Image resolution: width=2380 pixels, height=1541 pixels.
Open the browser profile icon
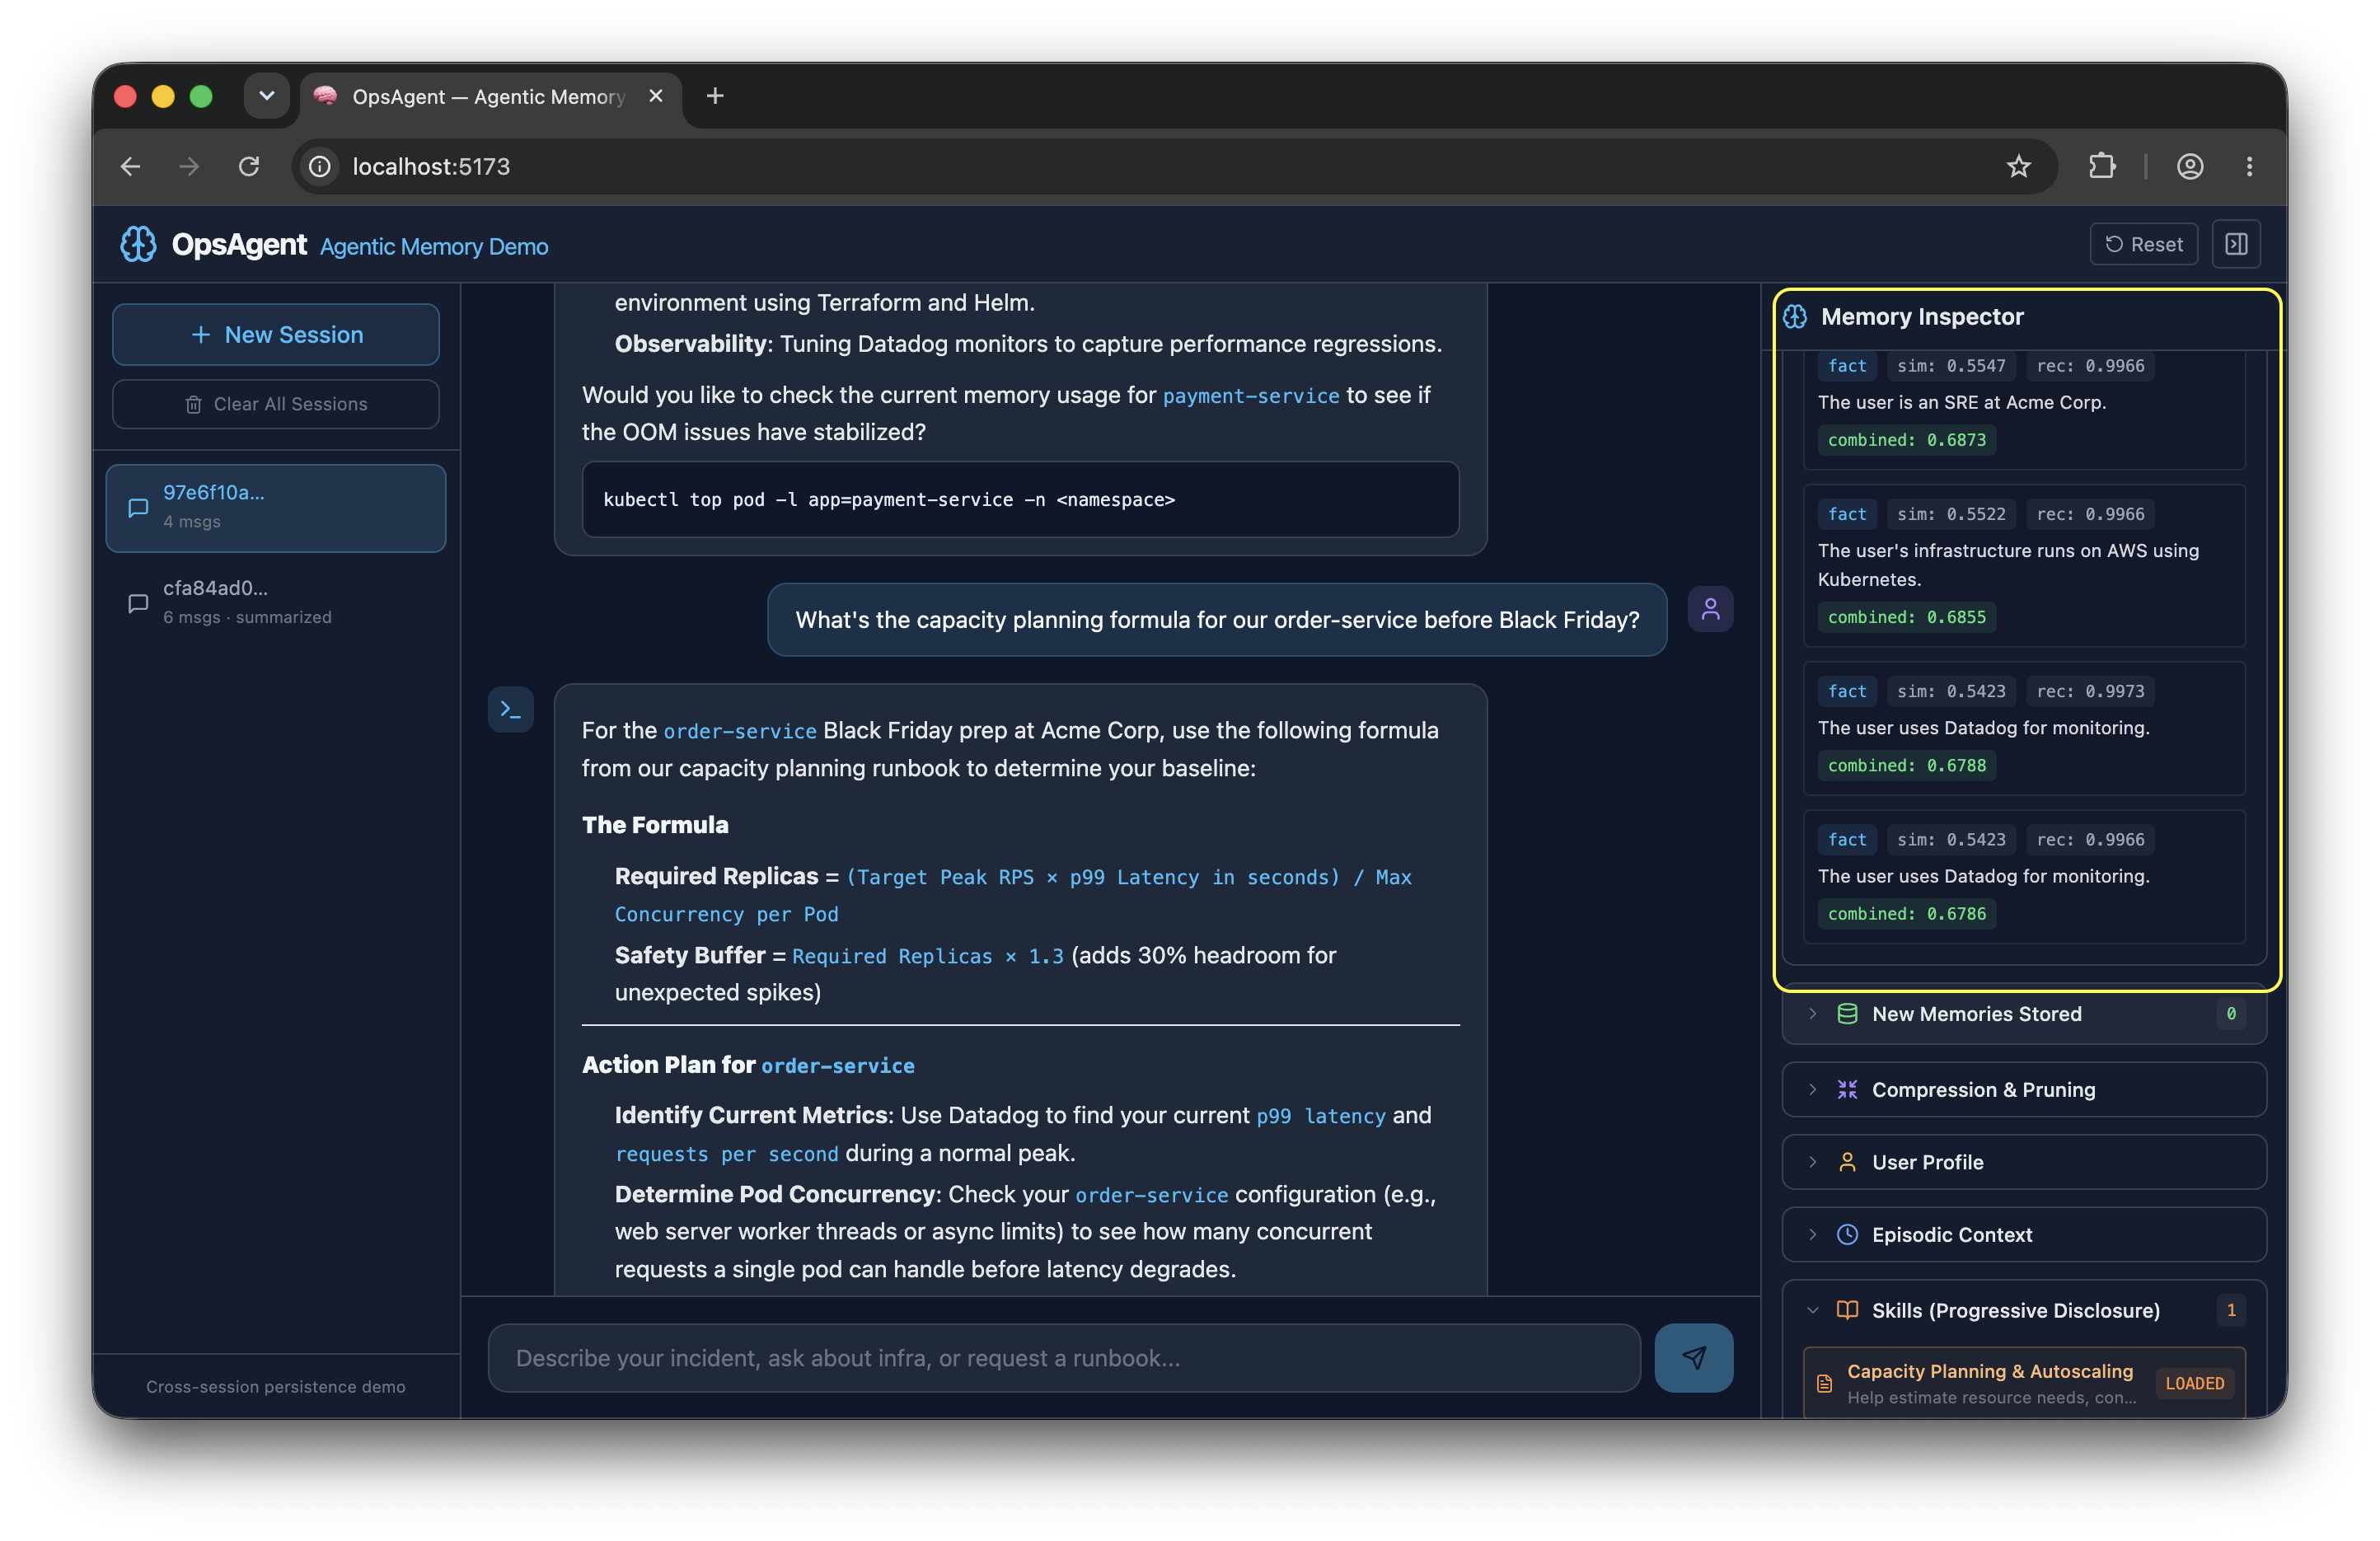coord(2190,166)
